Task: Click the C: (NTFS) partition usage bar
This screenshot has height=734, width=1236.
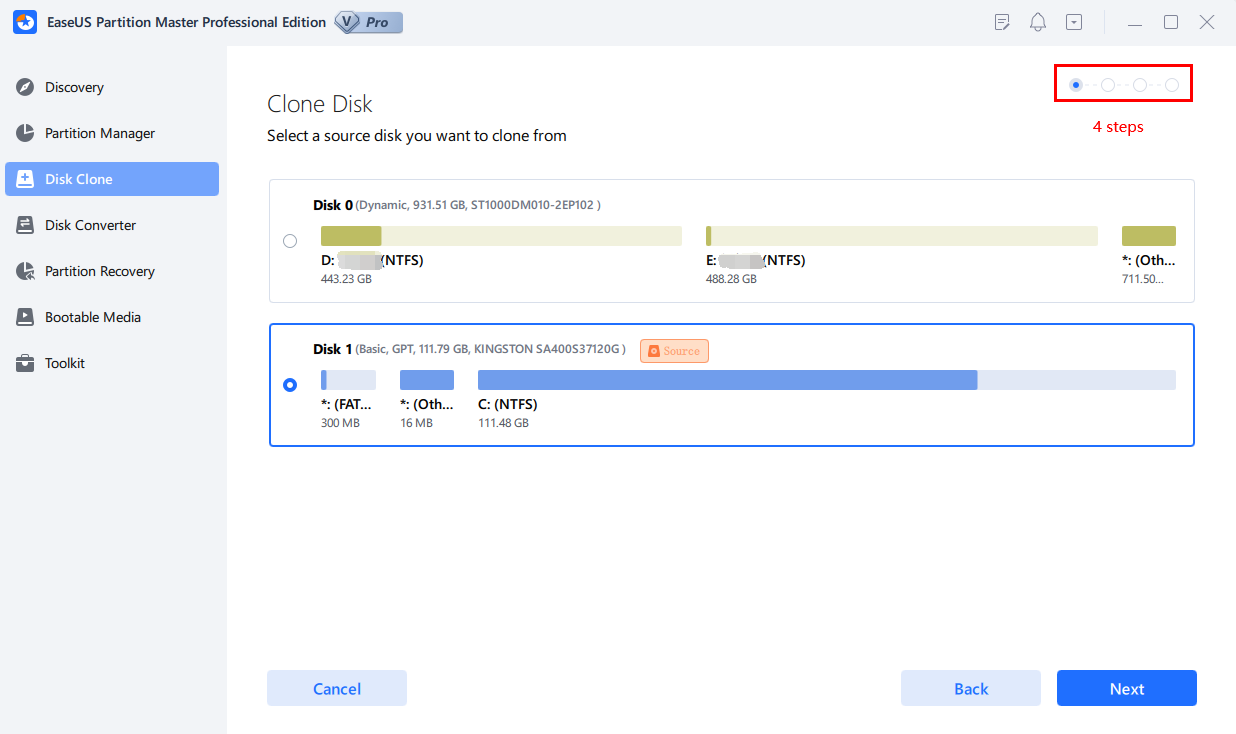Action: 826,380
